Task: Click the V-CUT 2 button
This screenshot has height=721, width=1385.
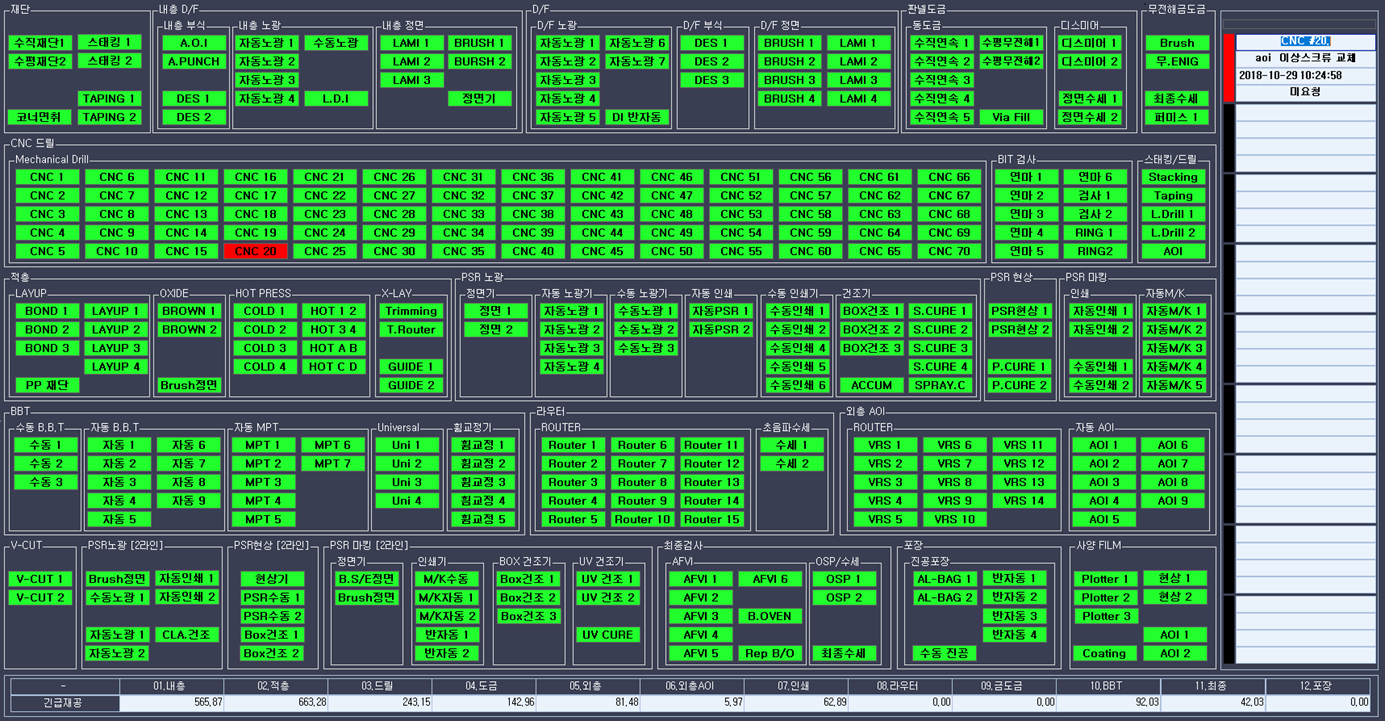Action: click(x=40, y=597)
